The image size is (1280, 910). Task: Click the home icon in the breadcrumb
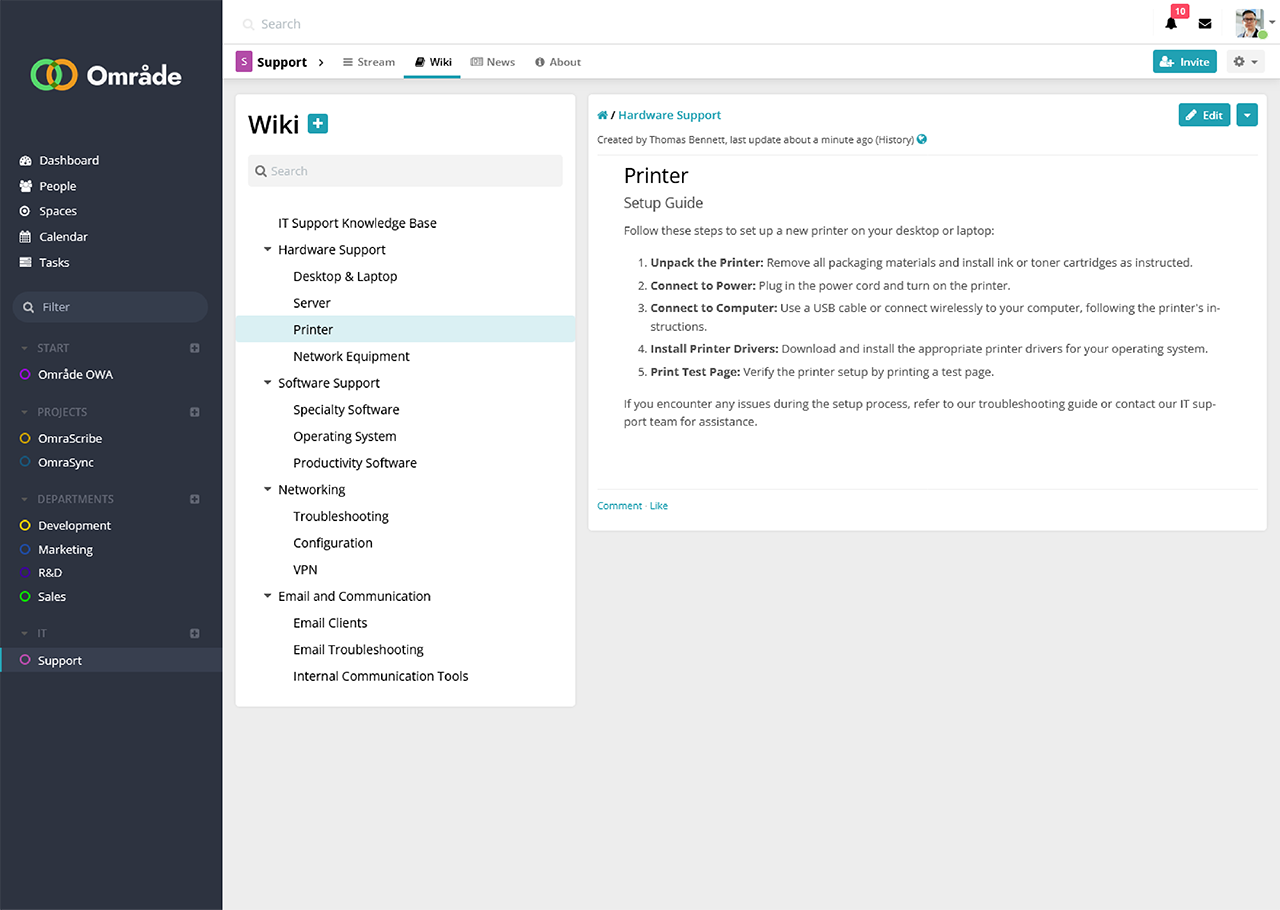tap(602, 116)
